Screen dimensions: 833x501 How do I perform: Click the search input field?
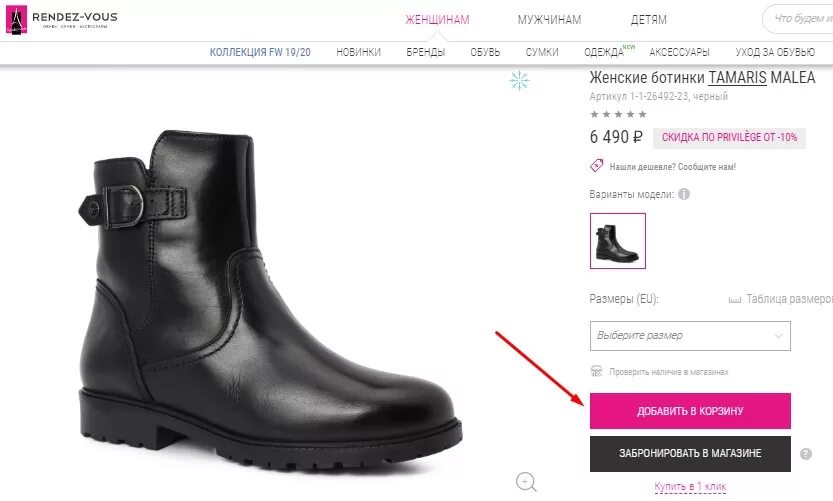coord(798,19)
